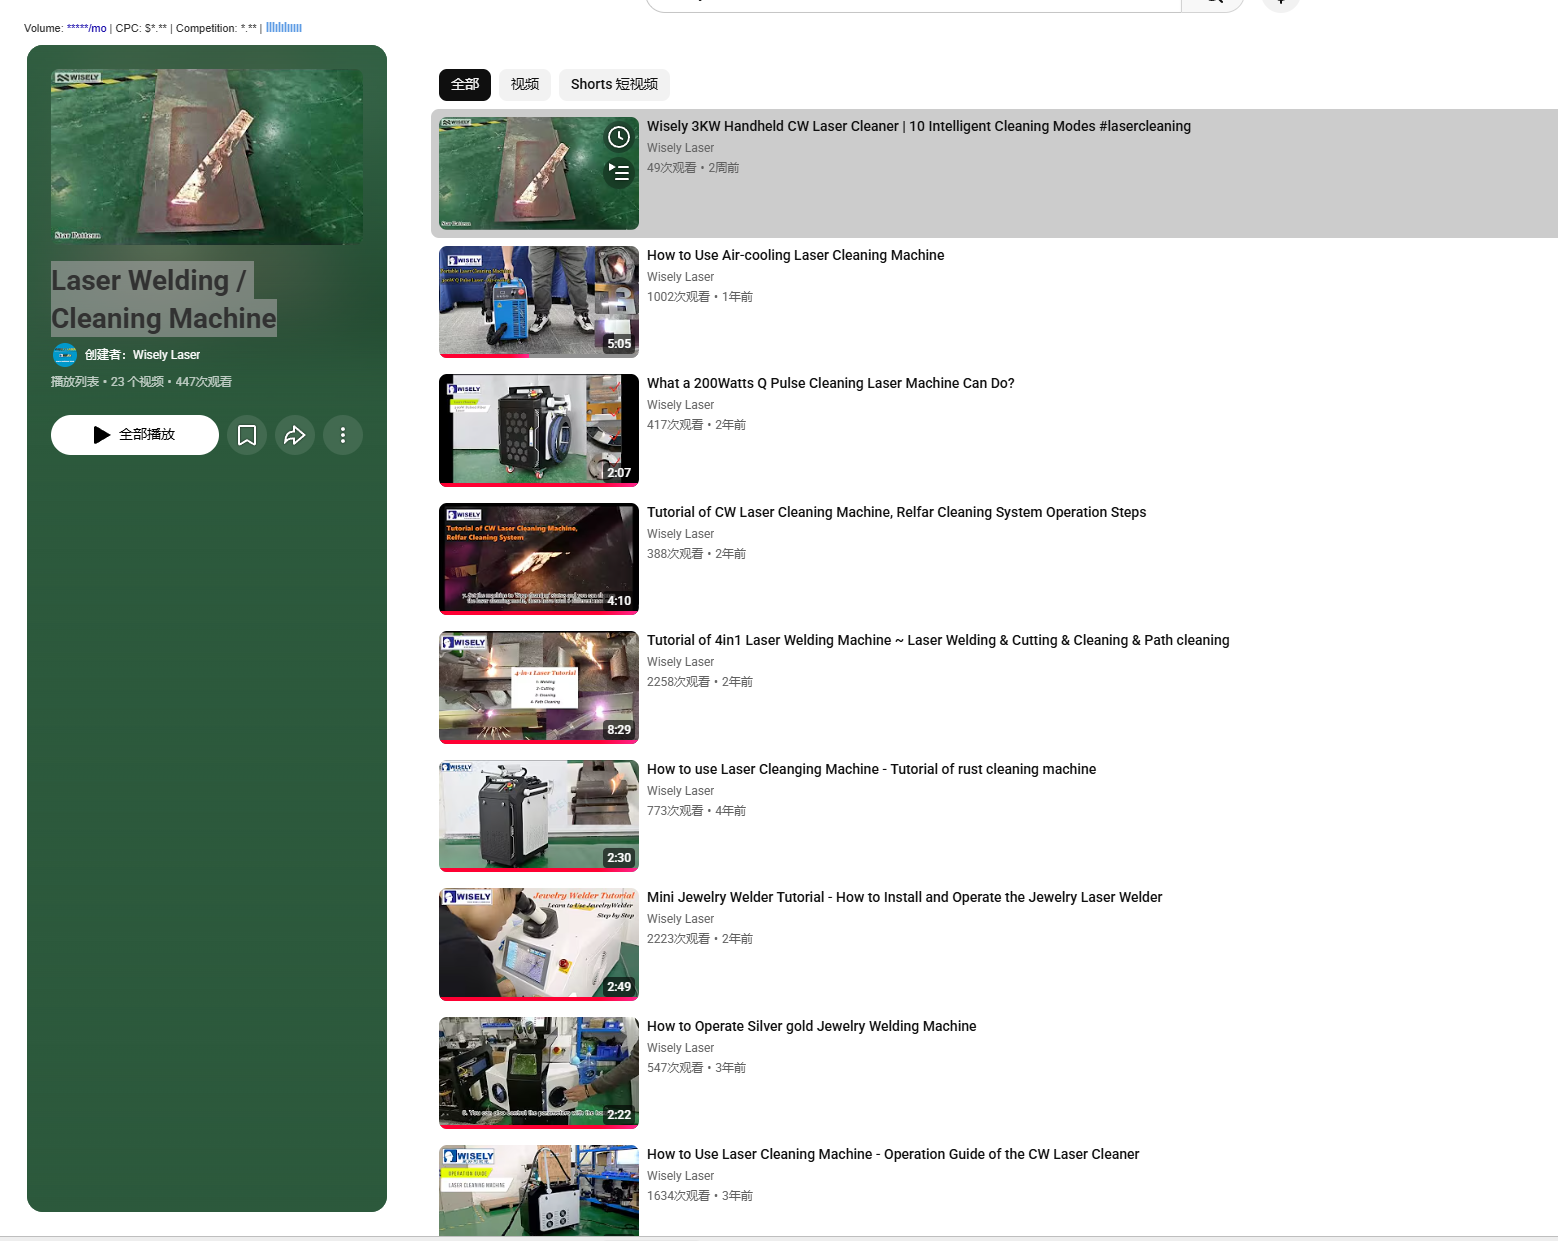The width and height of the screenshot is (1558, 1241).
Task: Click the 547次观看 • 3年前 view count text
Action: pyautogui.click(x=696, y=1068)
